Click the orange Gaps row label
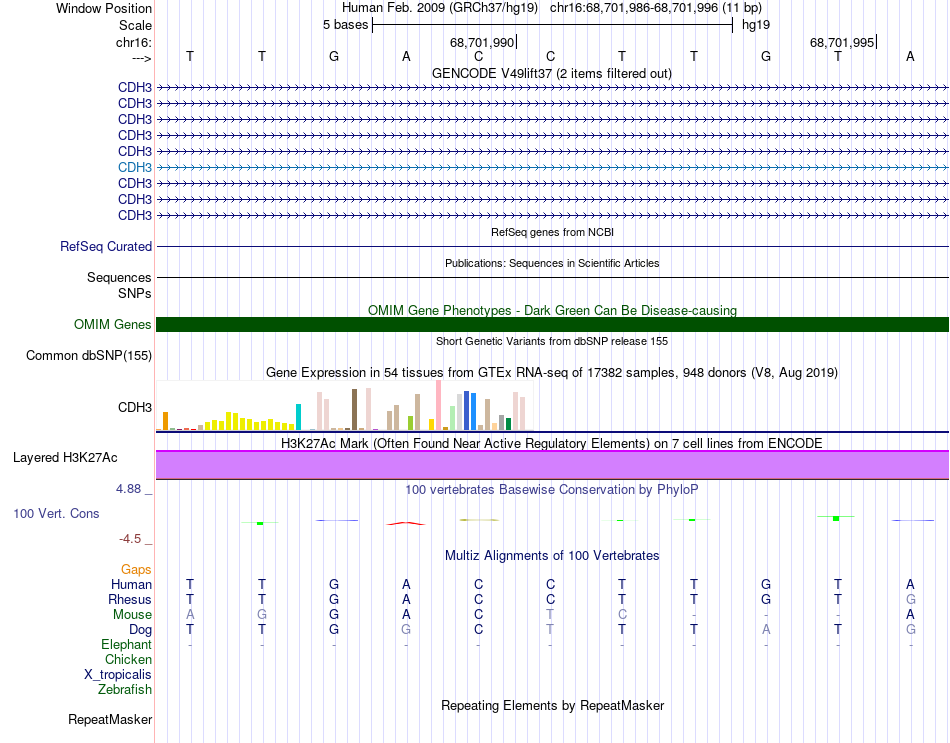This screenshot has width=950, height=743. click(136, 570)
